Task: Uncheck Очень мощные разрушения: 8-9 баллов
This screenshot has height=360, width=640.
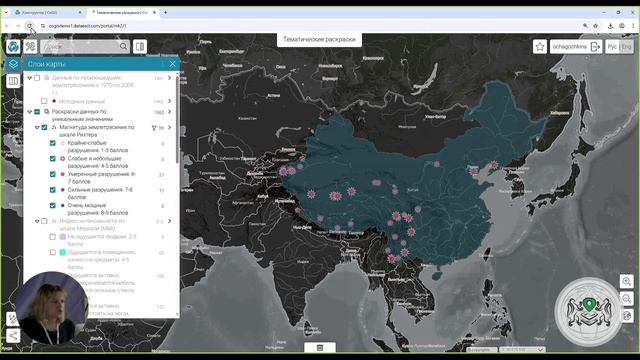Action: (53, 205)
